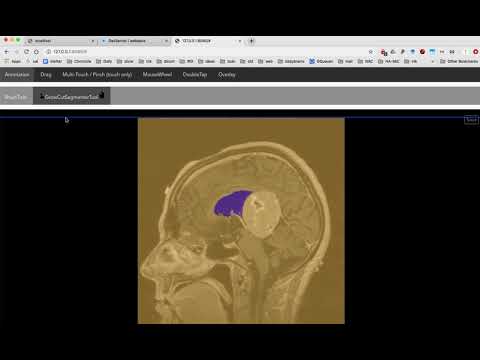The width and height of the screenshot is (480, 360).
Task: Open the Apps bookmarks shortcut
Action: [13, 61]
